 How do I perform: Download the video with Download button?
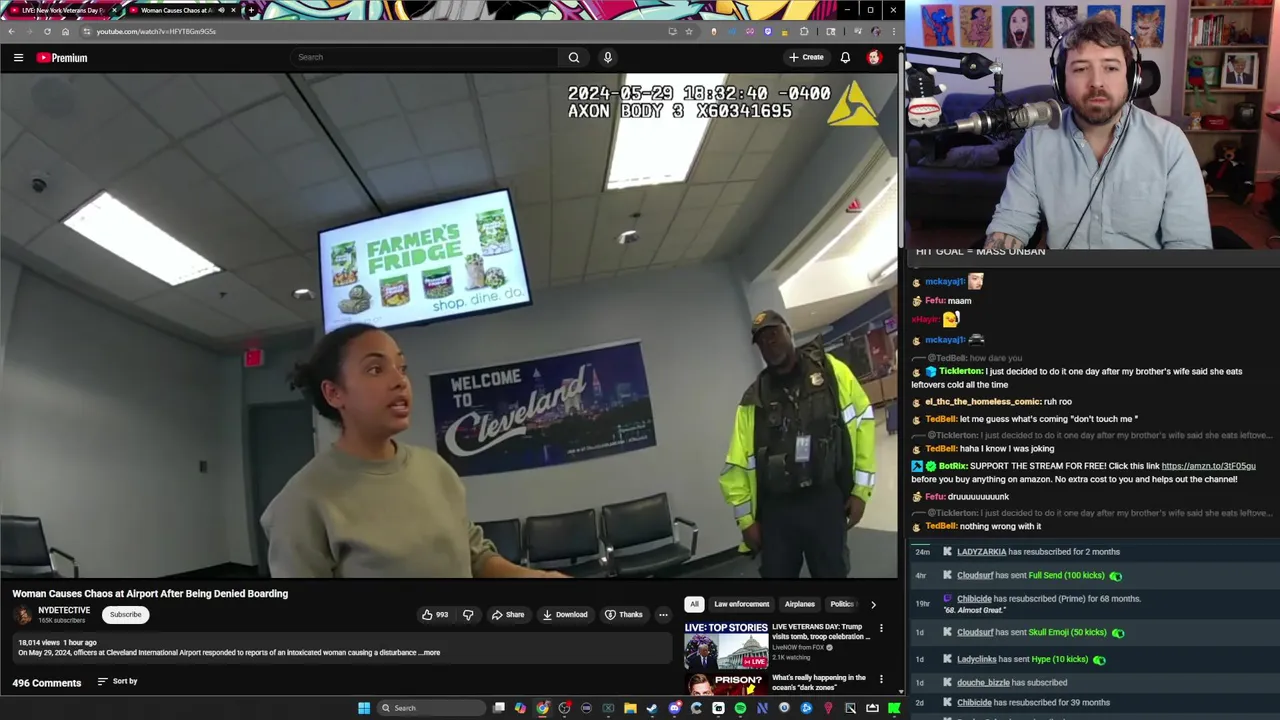point(565,615)
